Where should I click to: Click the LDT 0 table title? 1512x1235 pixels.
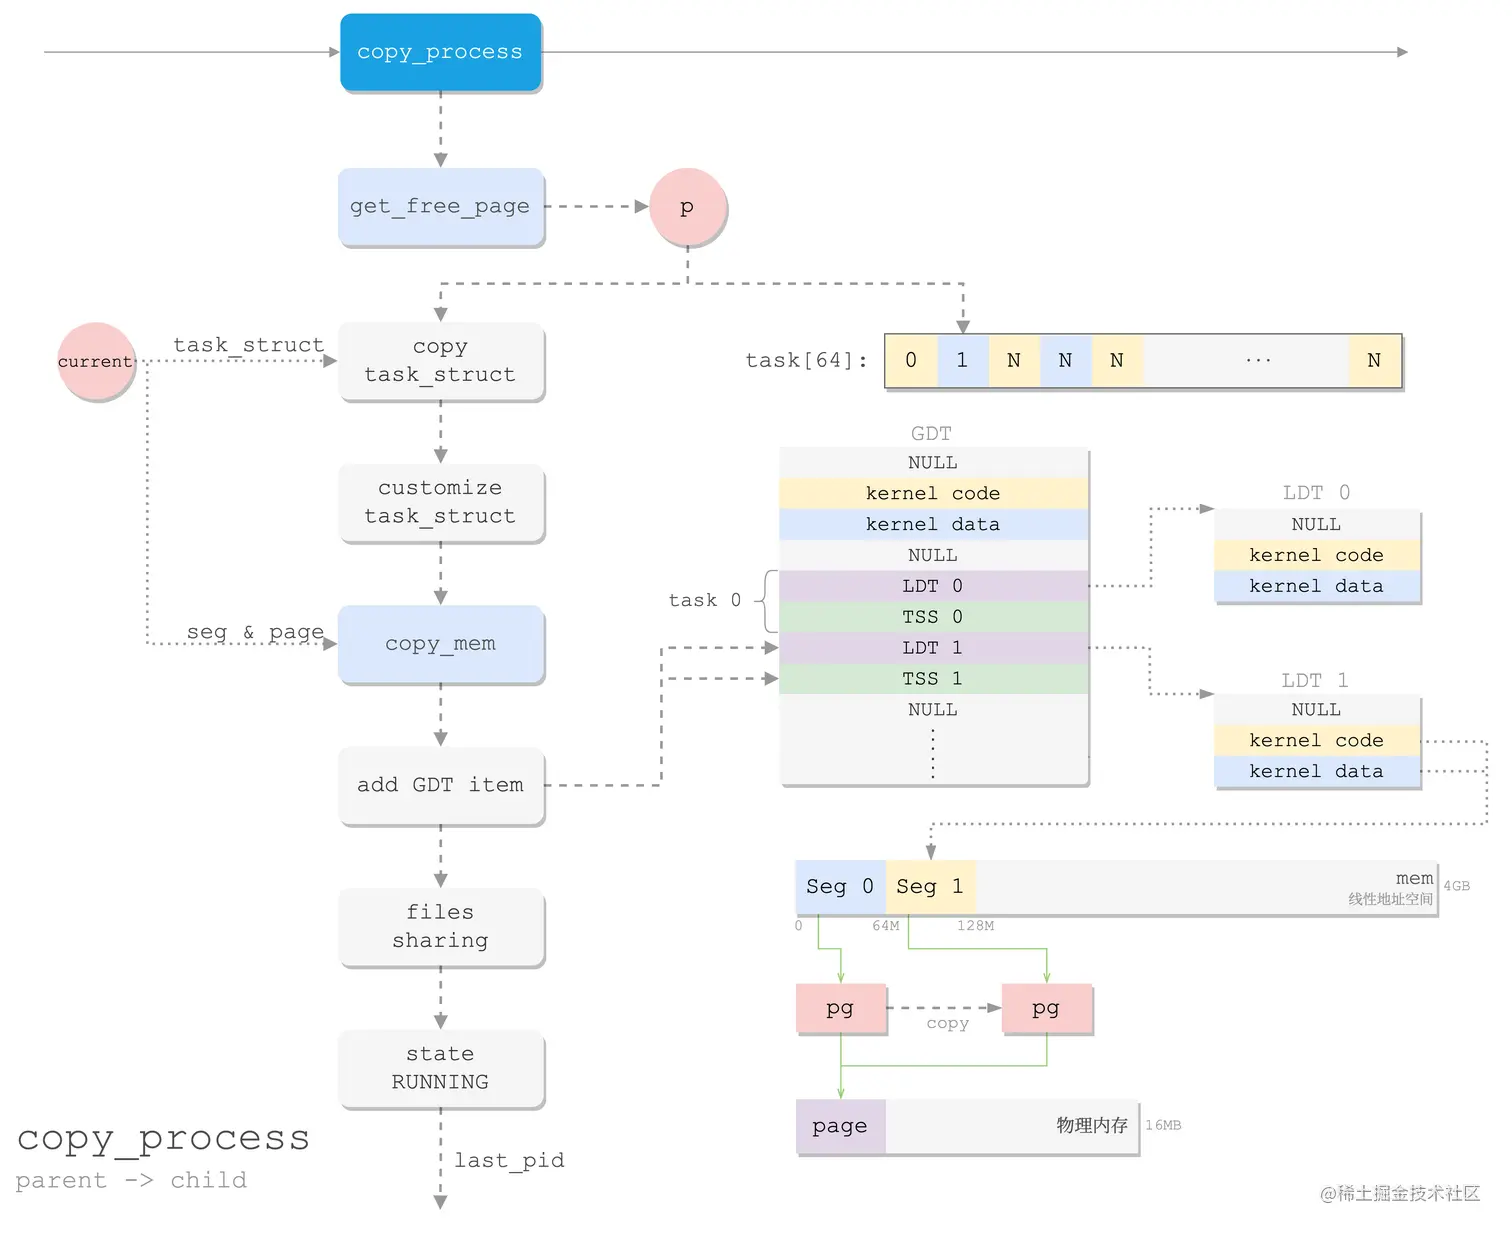click(1316, 493)
